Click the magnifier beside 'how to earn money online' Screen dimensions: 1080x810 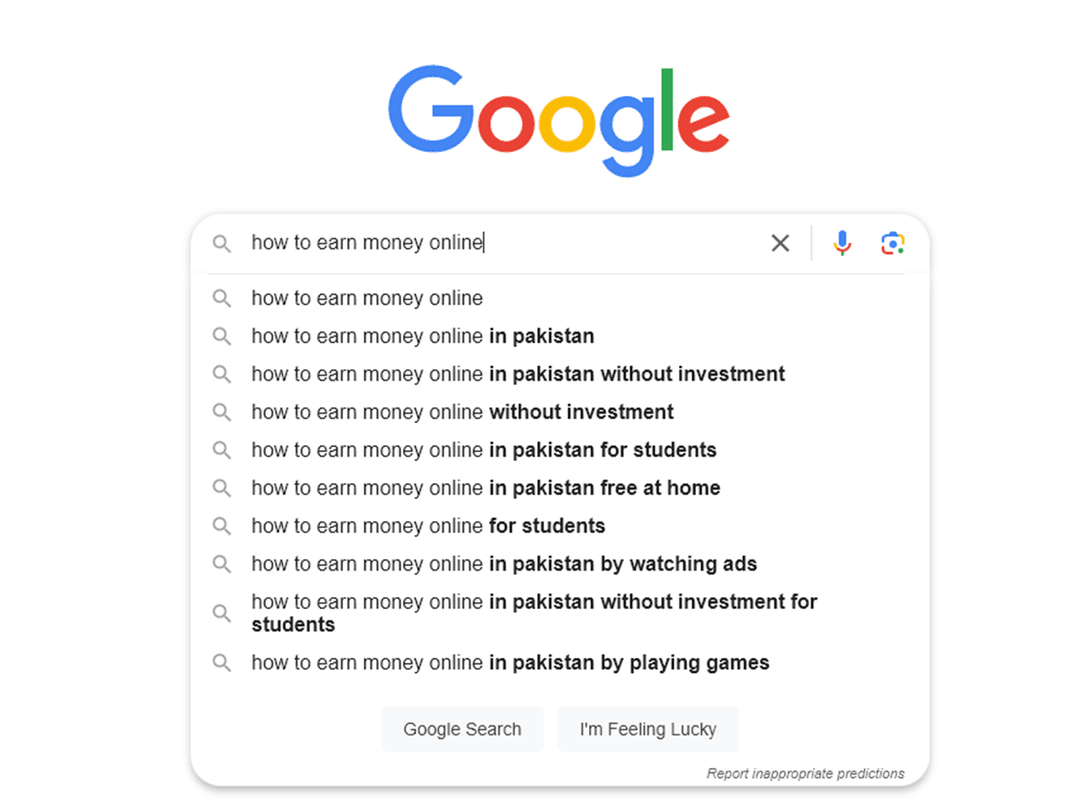point(222,298)
